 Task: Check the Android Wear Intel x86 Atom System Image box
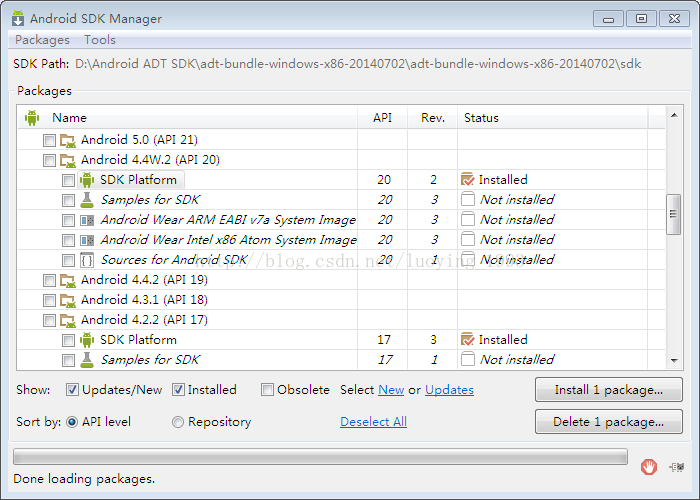(x=68, y=240)
